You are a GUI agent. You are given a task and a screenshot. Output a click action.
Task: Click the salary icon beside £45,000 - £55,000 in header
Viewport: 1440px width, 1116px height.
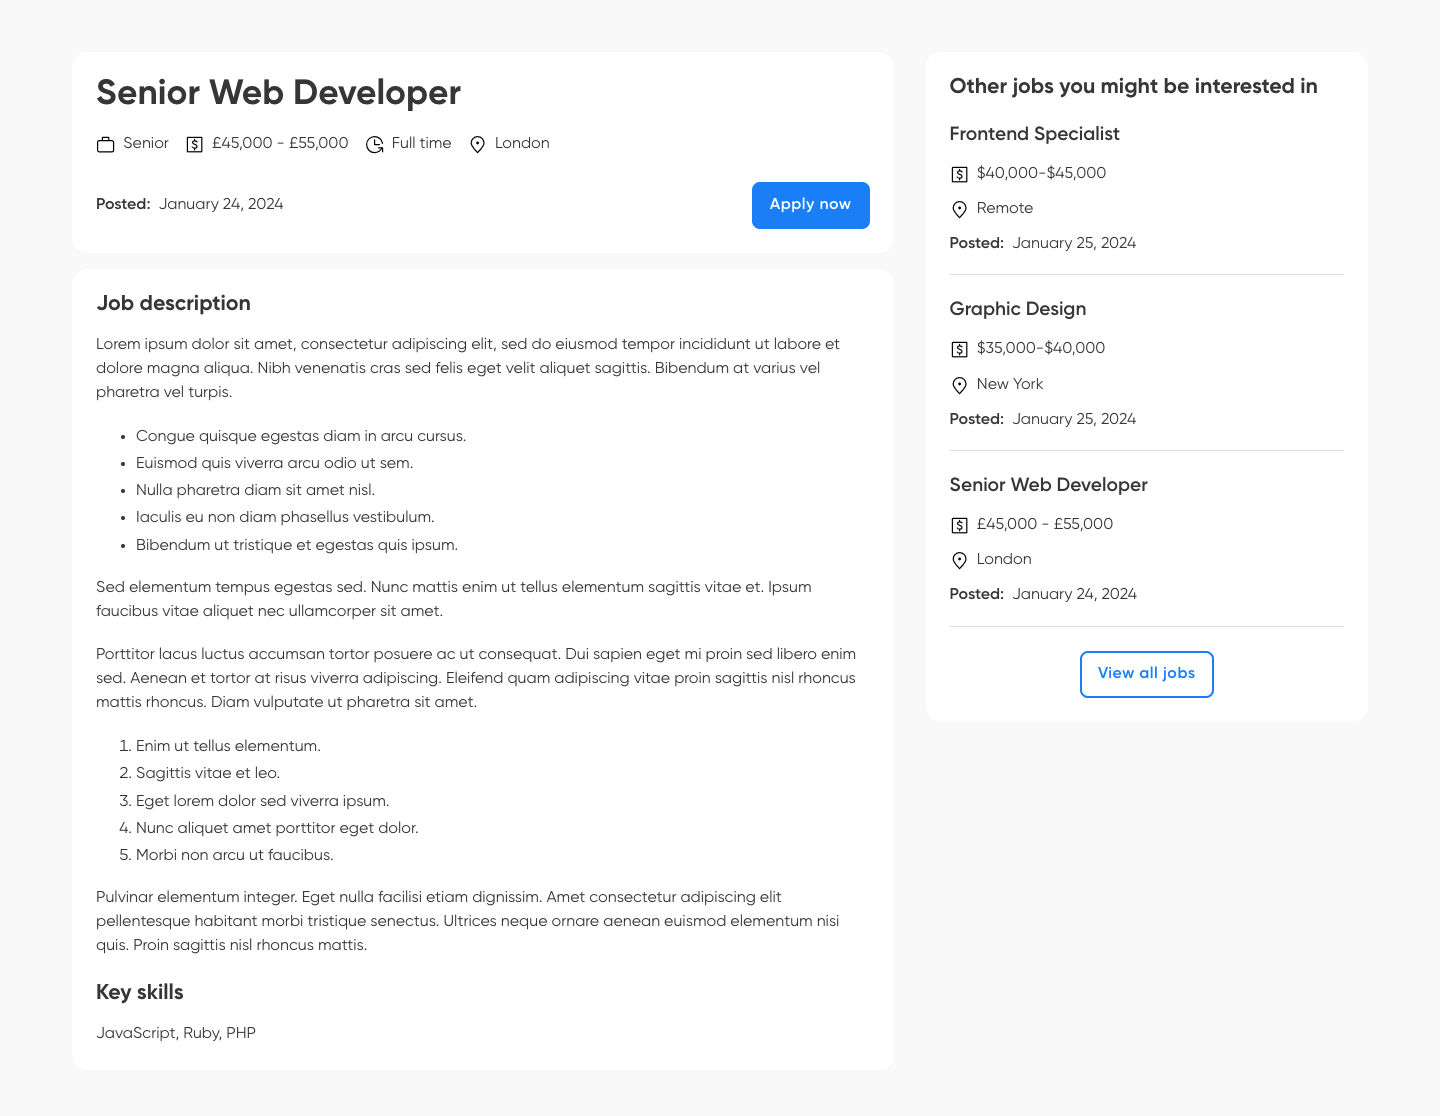(194, 144)
